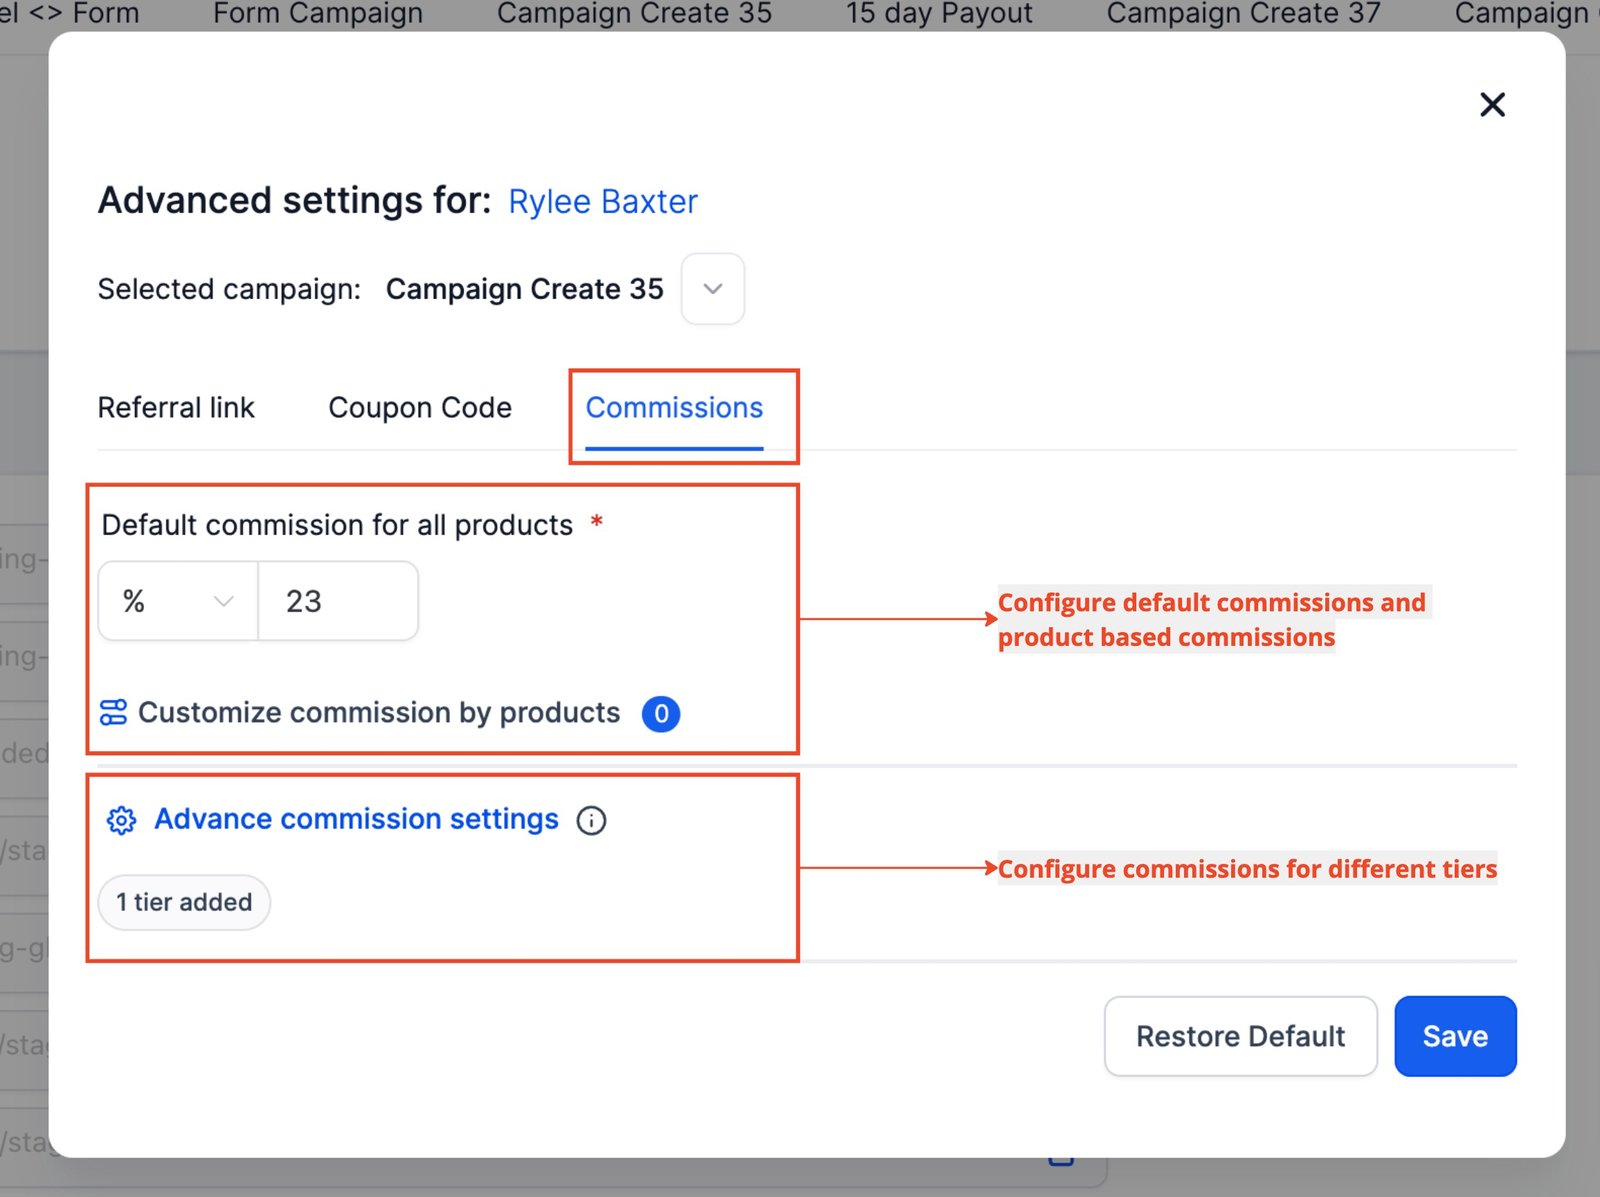
Task: Click the blue 0 products count badge
Action: click(x=661, y=714)
